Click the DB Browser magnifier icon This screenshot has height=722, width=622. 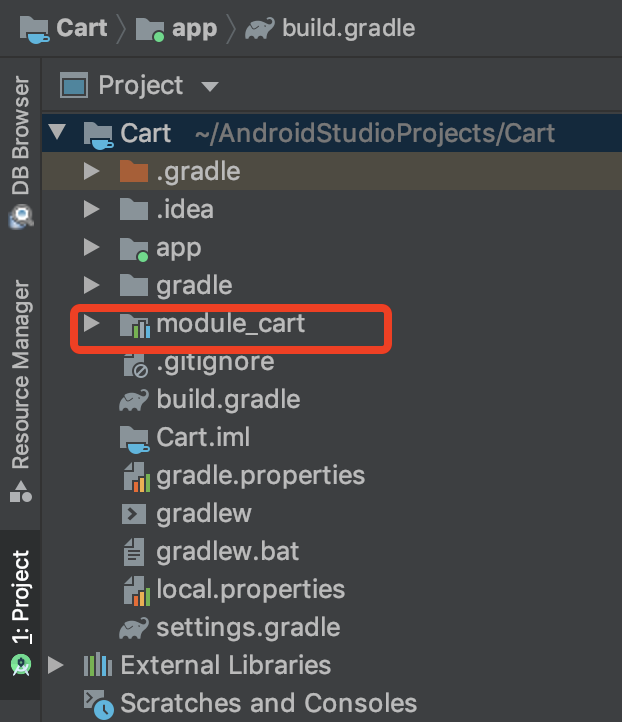[21, 217]
